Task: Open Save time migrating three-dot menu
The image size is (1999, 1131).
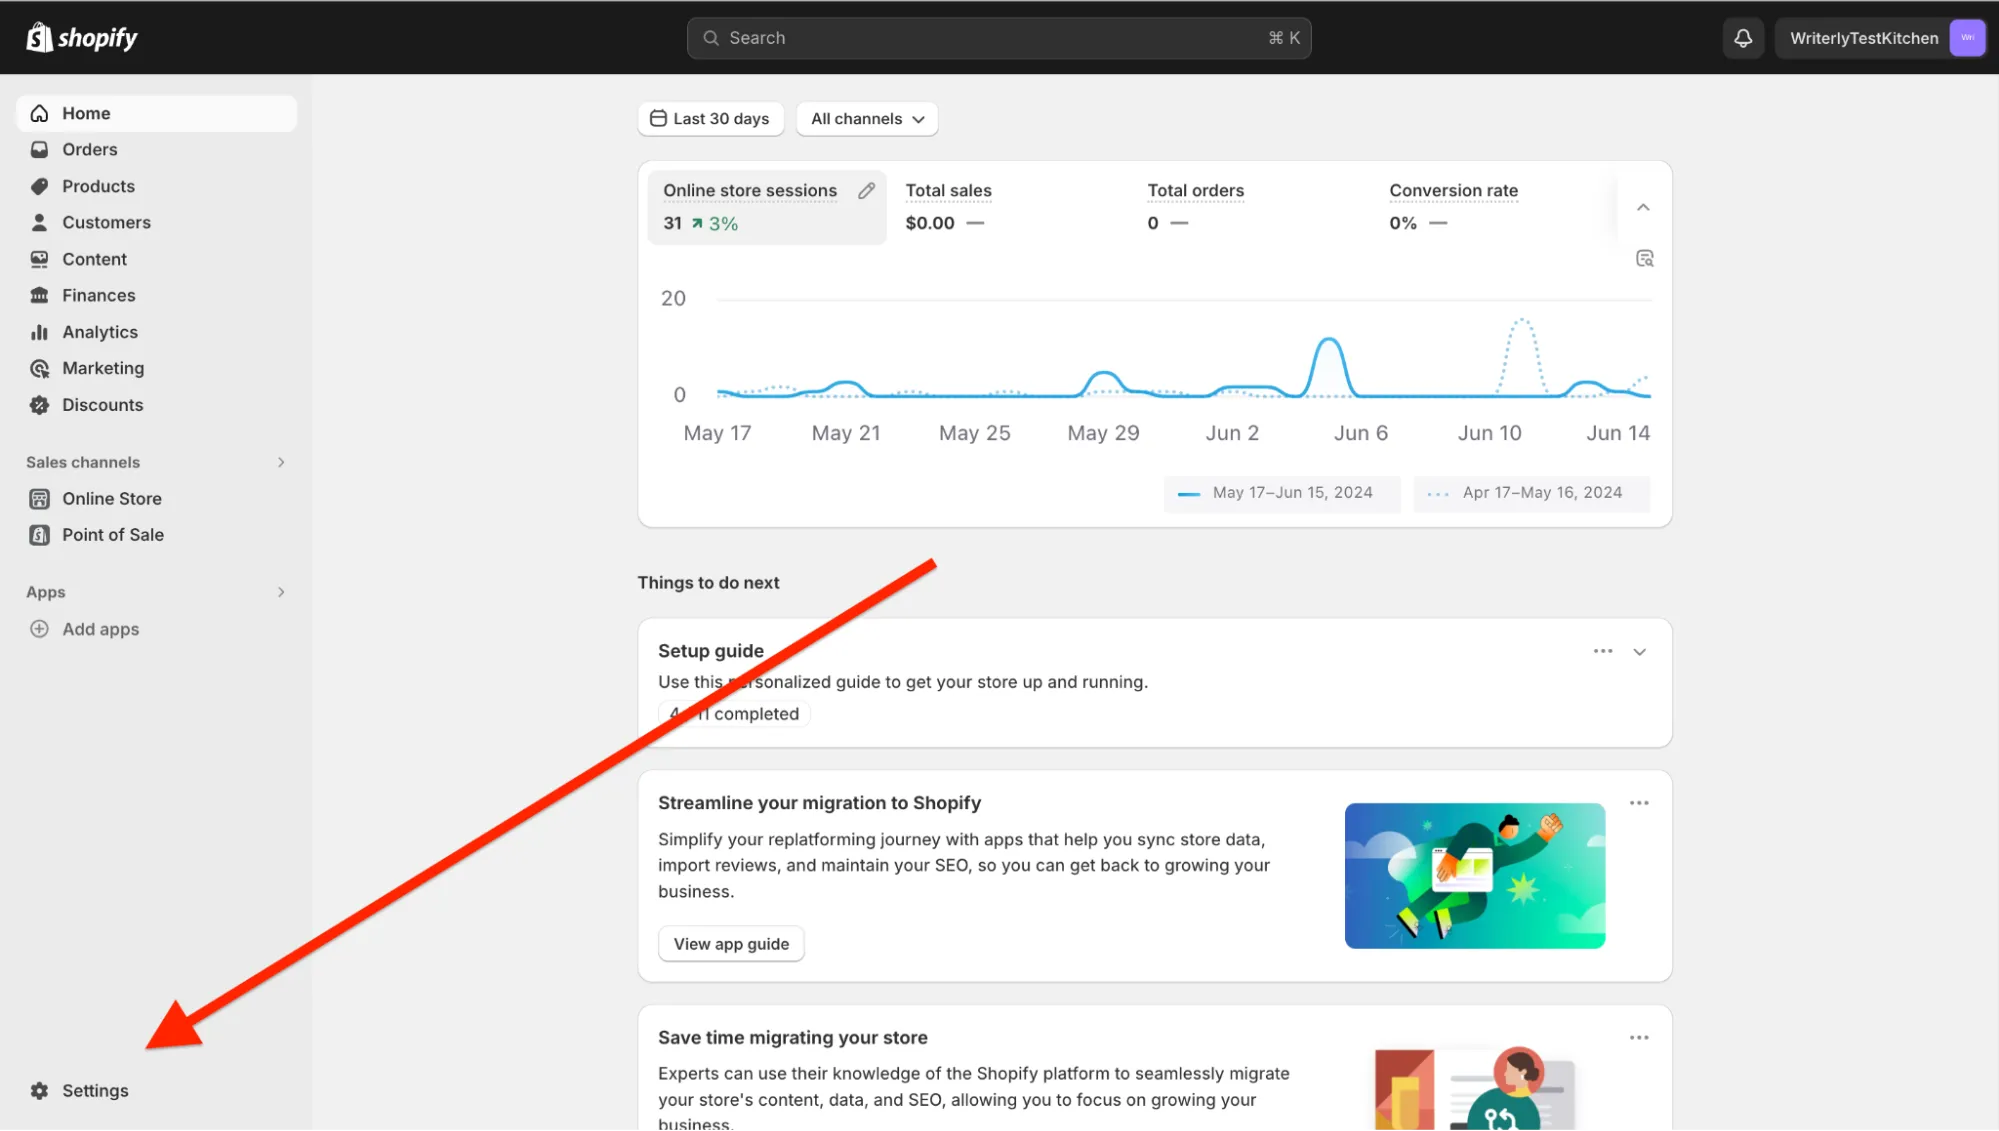Action: coord(1639,1037)
